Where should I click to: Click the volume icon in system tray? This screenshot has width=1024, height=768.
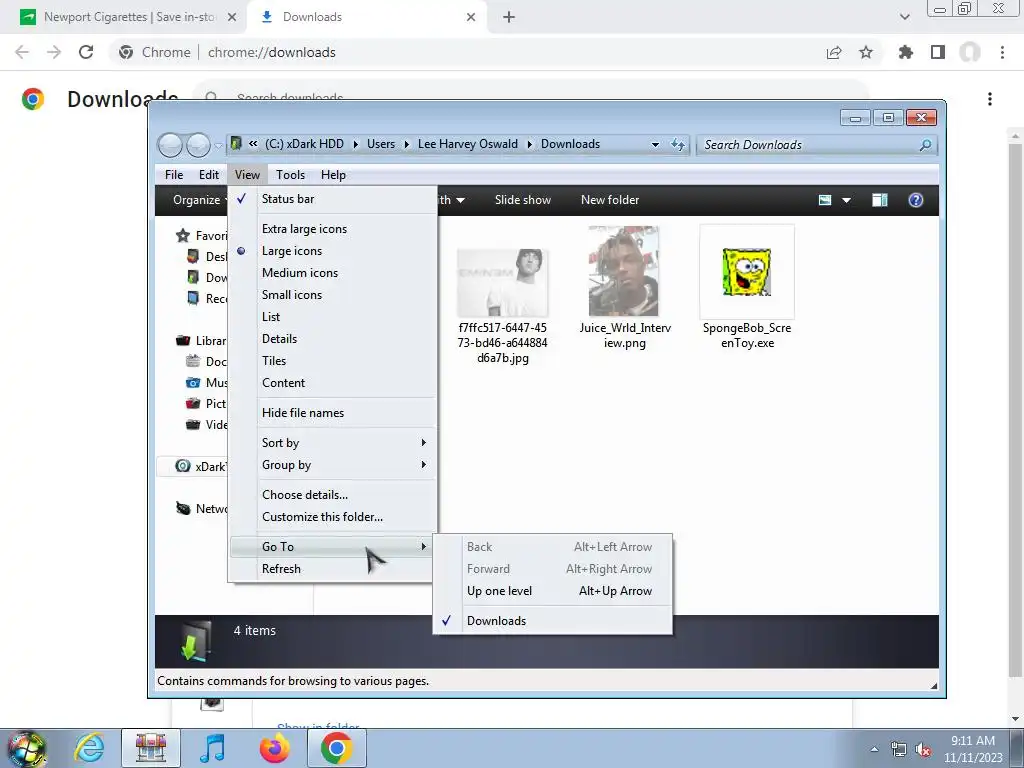(923, 749)
